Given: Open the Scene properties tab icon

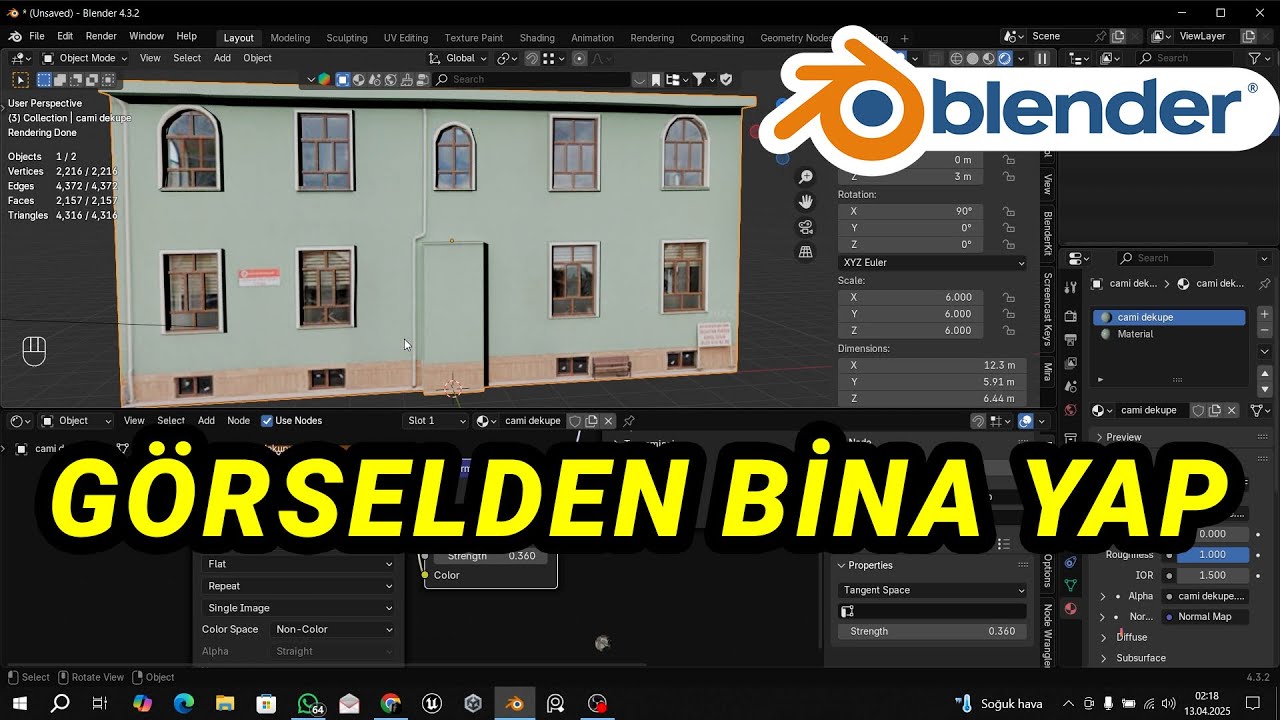Looking at the screenshot, I should [1070, 387].
